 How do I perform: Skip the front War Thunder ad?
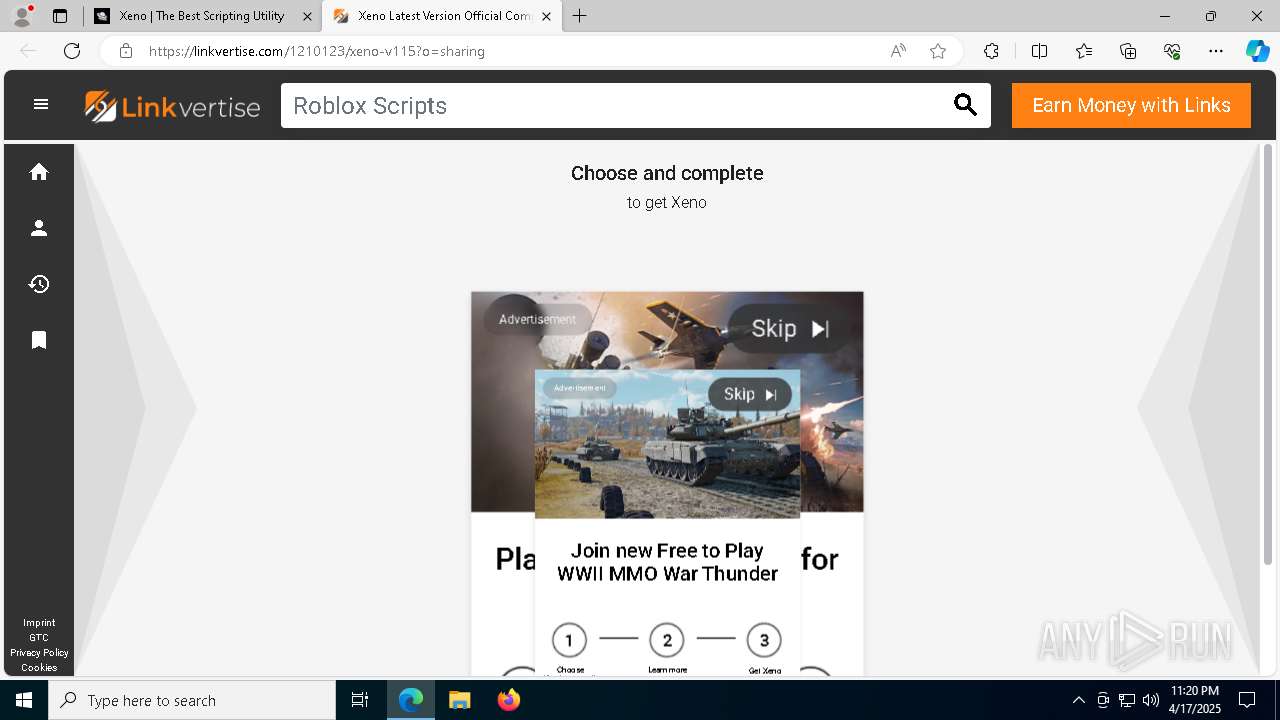(x=750, y=394)
